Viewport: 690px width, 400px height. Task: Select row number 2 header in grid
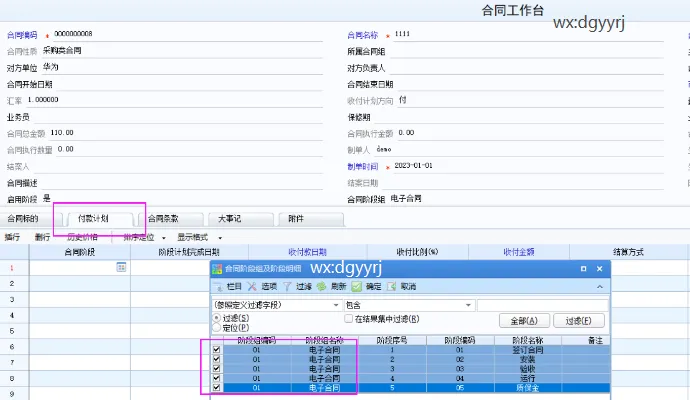[12, 283]
